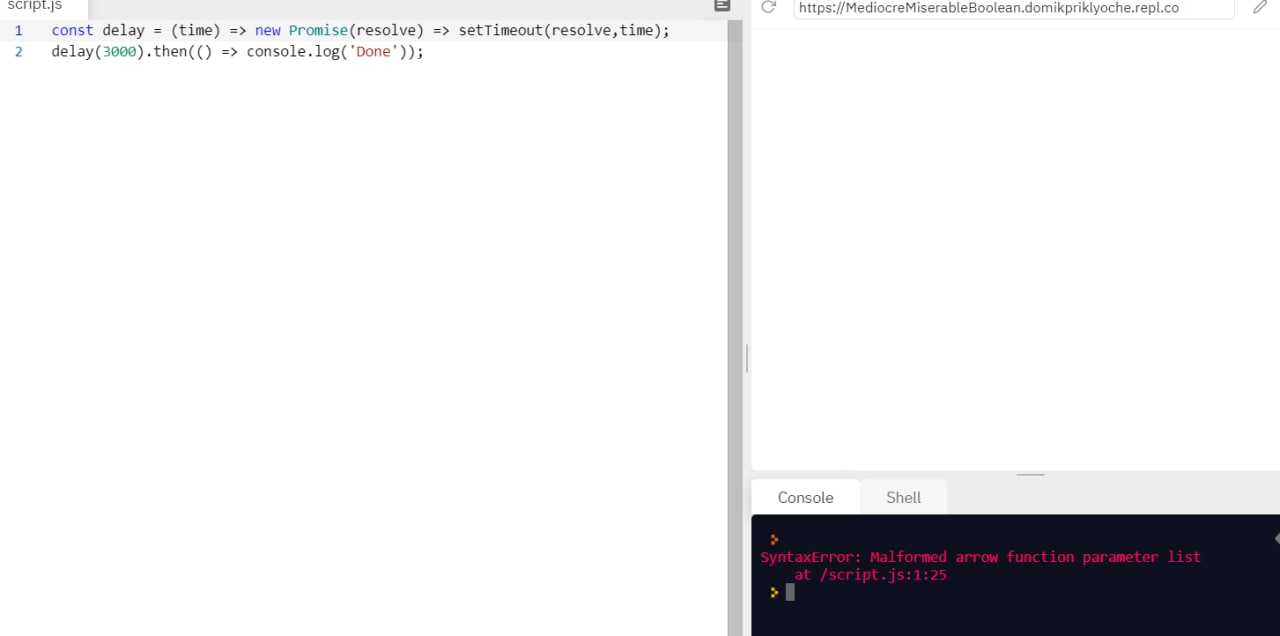Click the pencil edit icon beside the URL
Viewport: 1280px width, 636px height.
1260,7
